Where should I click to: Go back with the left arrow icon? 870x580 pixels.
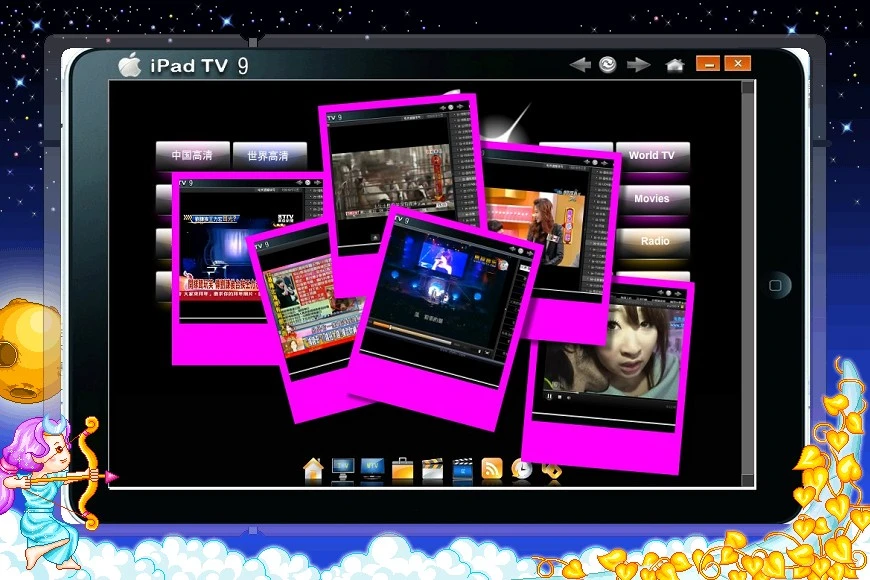pos(580,65)
